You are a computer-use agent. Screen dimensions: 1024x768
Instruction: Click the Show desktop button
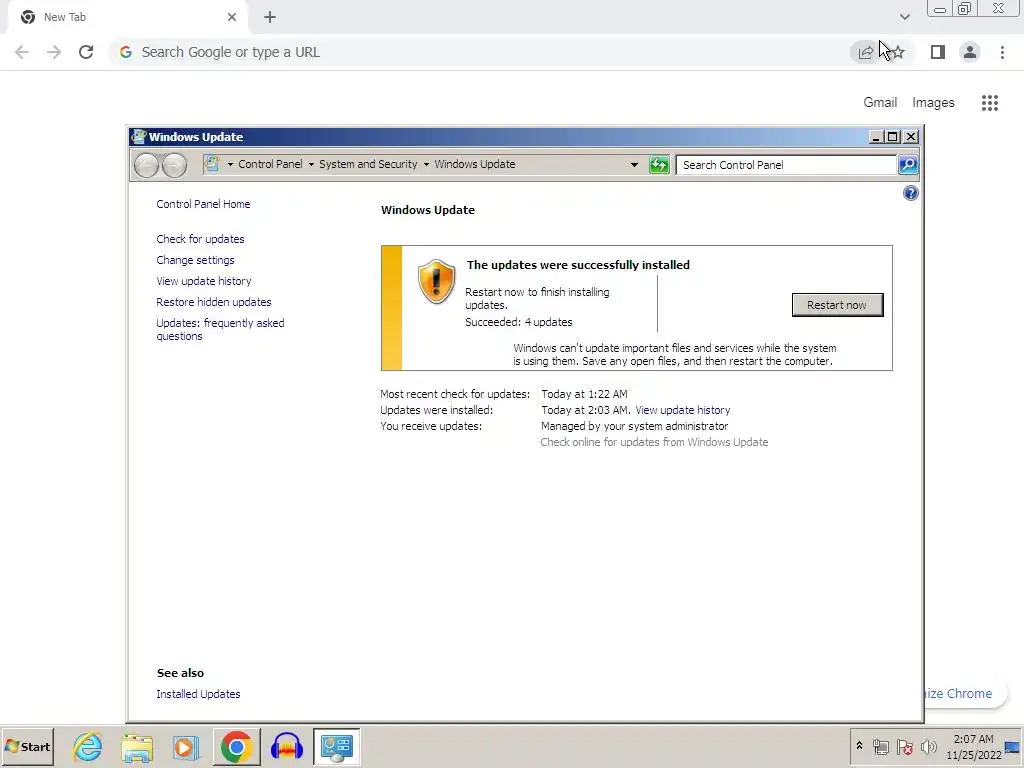(1013, 748)
